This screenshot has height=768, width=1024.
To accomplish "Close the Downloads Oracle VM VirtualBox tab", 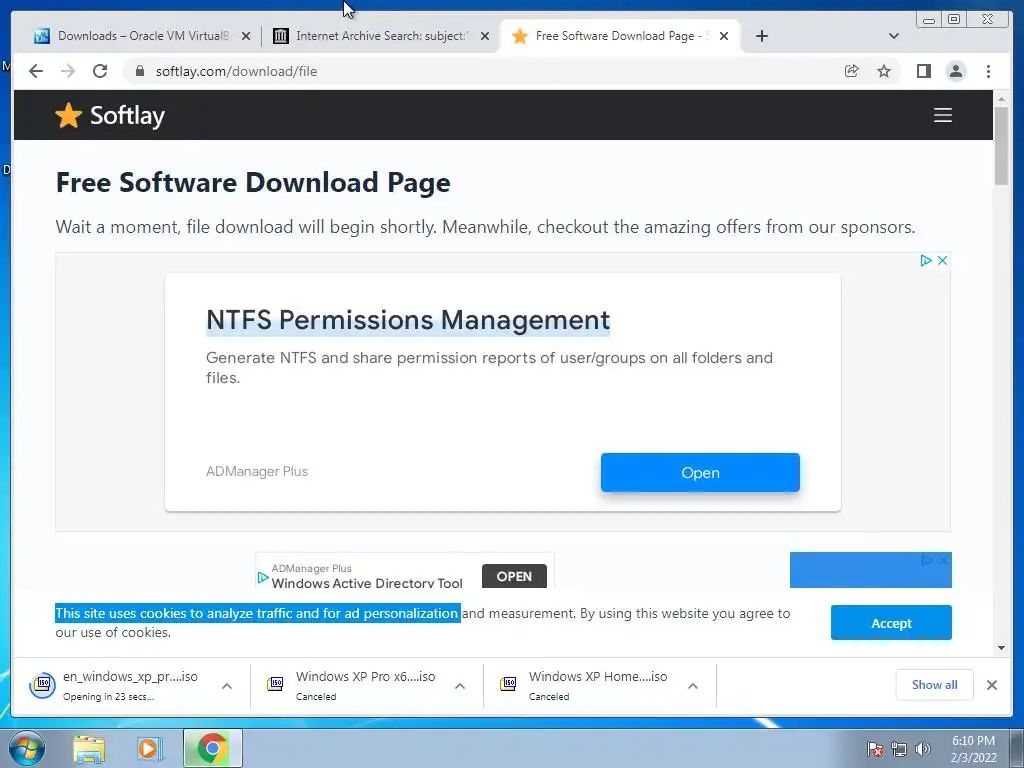I will [x=246, y=36].
